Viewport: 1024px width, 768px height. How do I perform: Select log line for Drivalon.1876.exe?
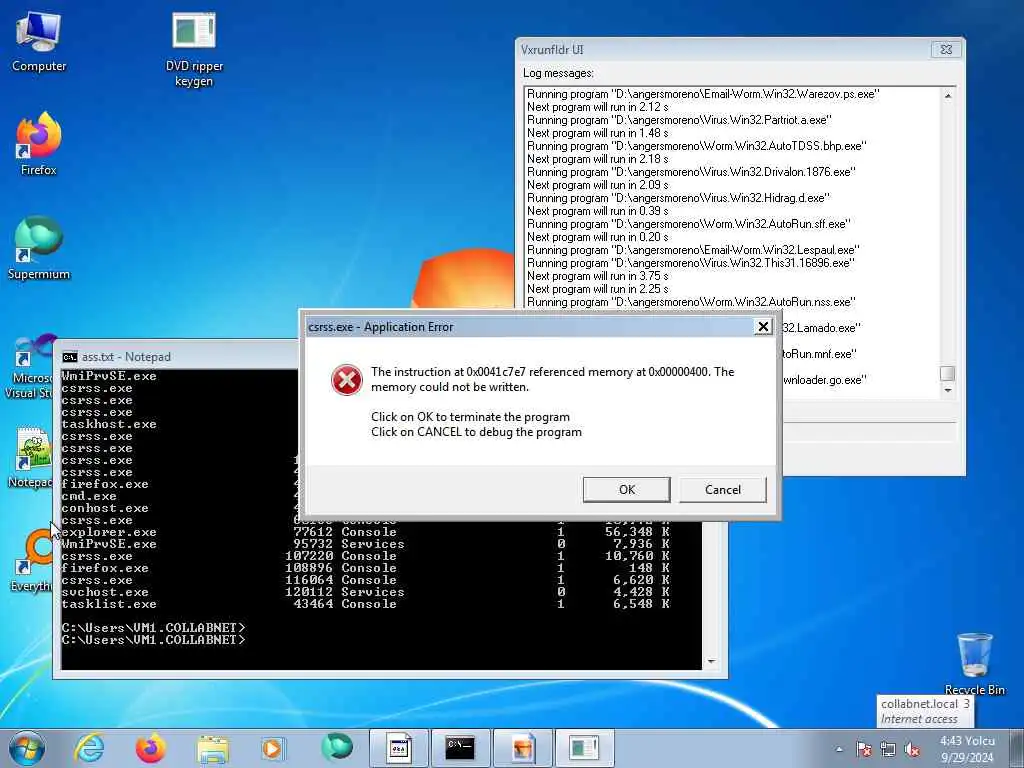tap(691, 172)
